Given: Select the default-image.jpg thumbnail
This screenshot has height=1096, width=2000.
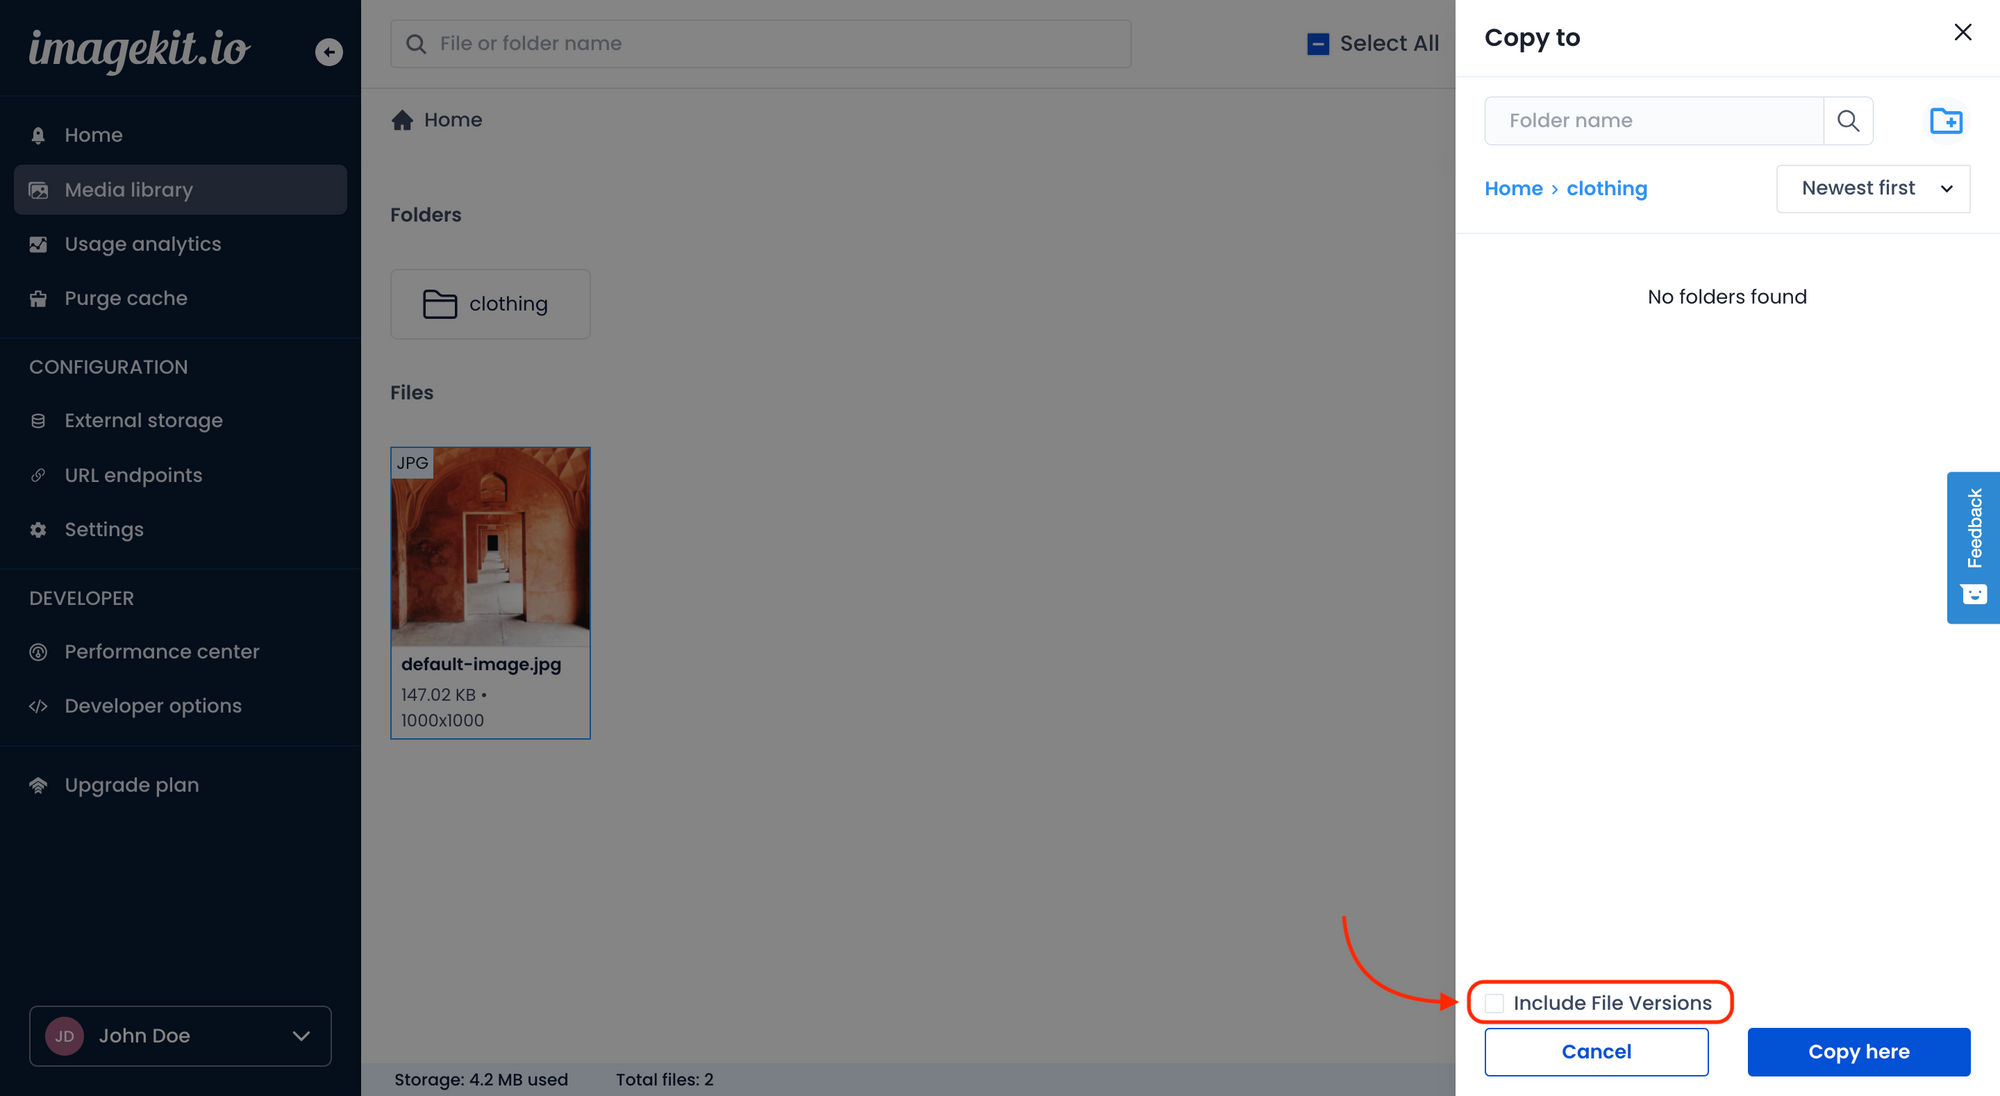Looking at the screenshot, I should coord(490,546).
